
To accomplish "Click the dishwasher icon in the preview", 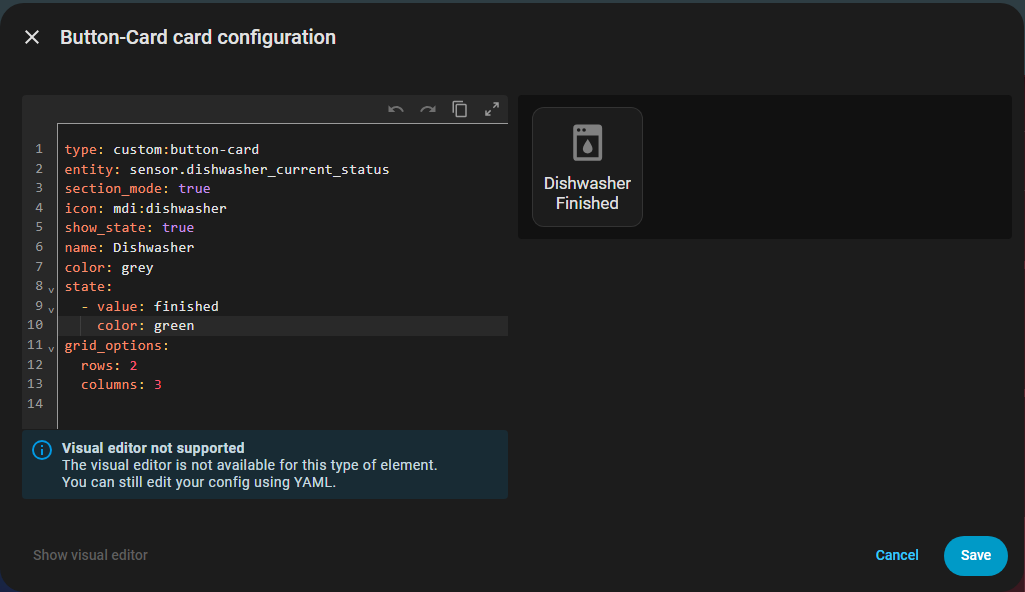I will coord(587,143).
